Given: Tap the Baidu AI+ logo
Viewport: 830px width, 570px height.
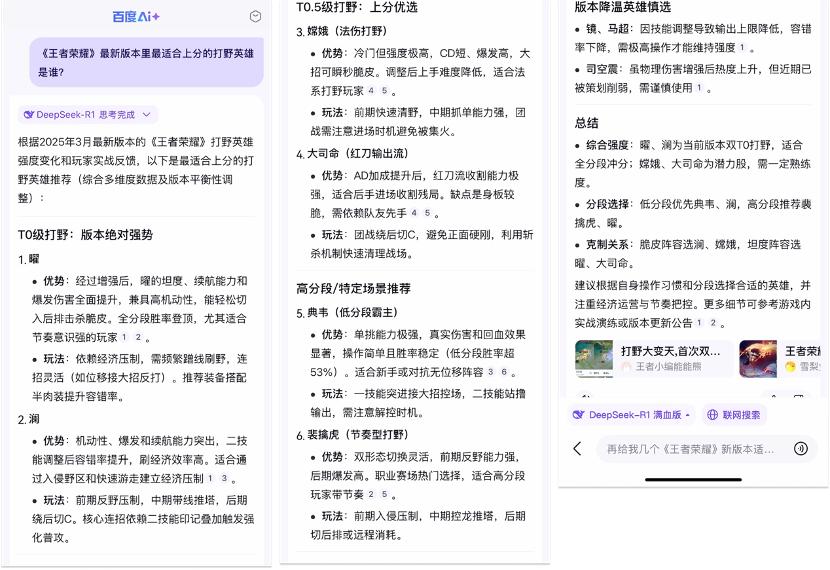Looking at the screenshot, I should pyautogui.click(x=136, y=16).
